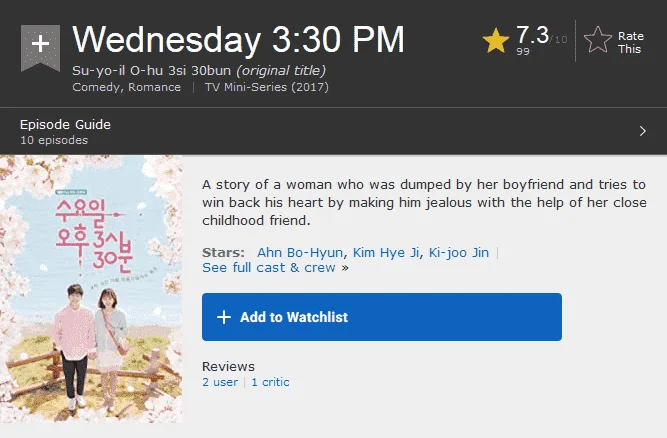Screen dimensions: 667x438
Task: Click the TV Mini-Series (2017) text
Action: 267,87
